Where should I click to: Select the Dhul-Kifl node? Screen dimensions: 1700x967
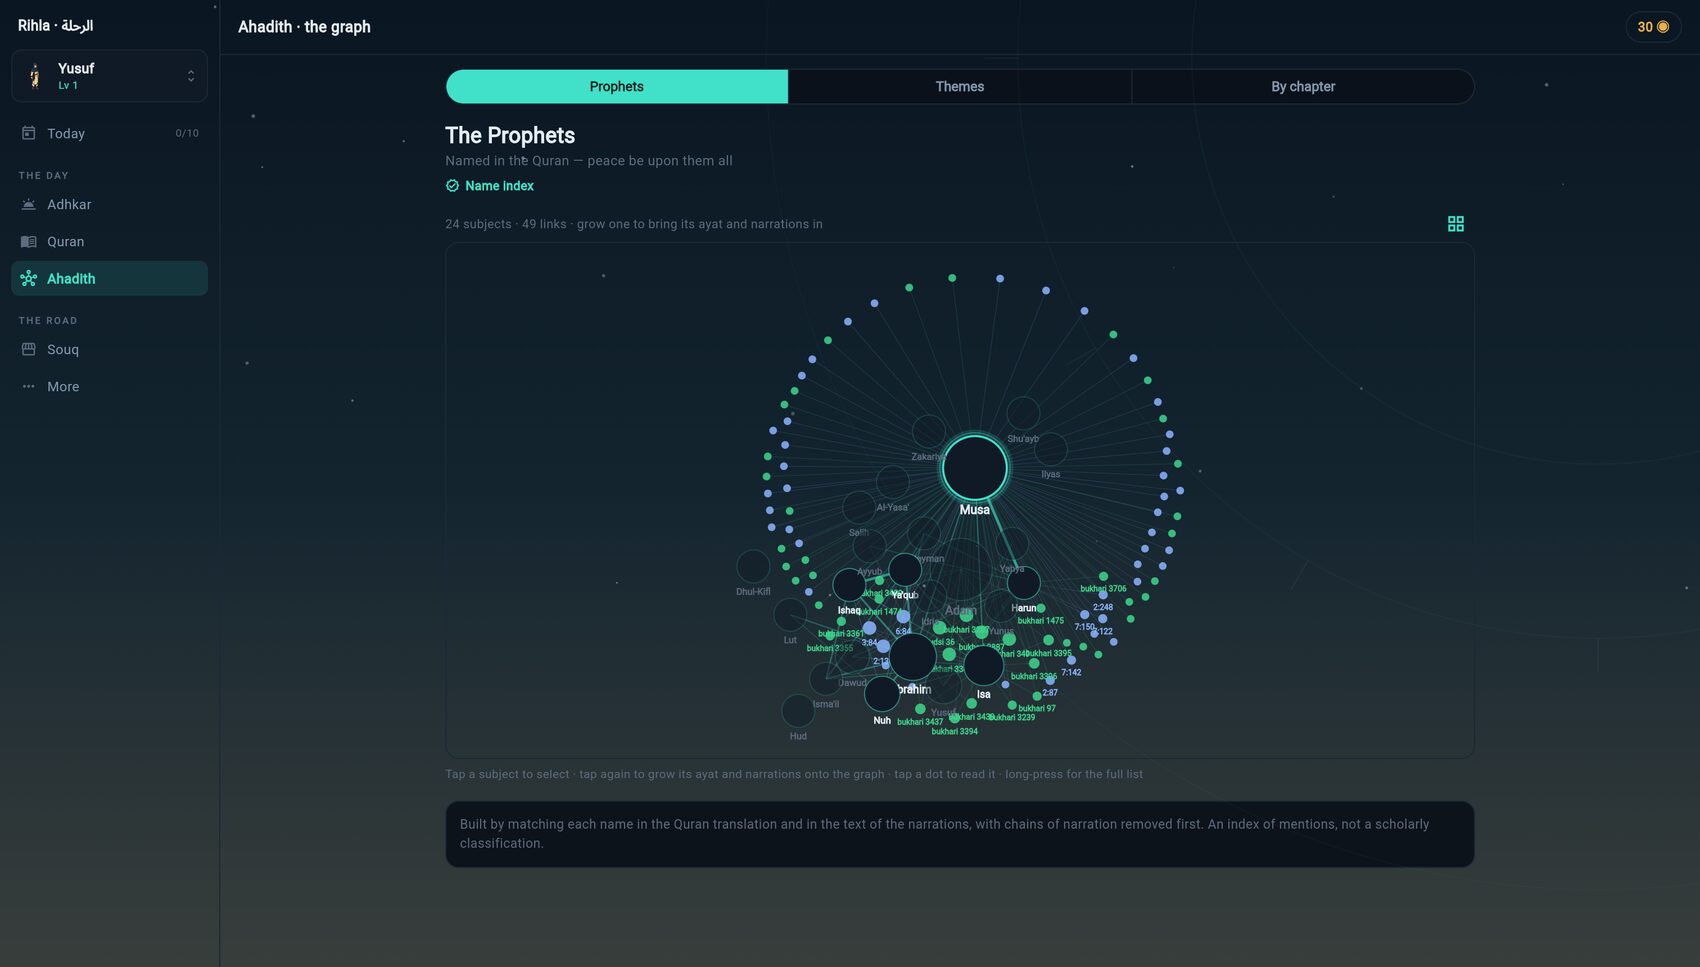753,567
